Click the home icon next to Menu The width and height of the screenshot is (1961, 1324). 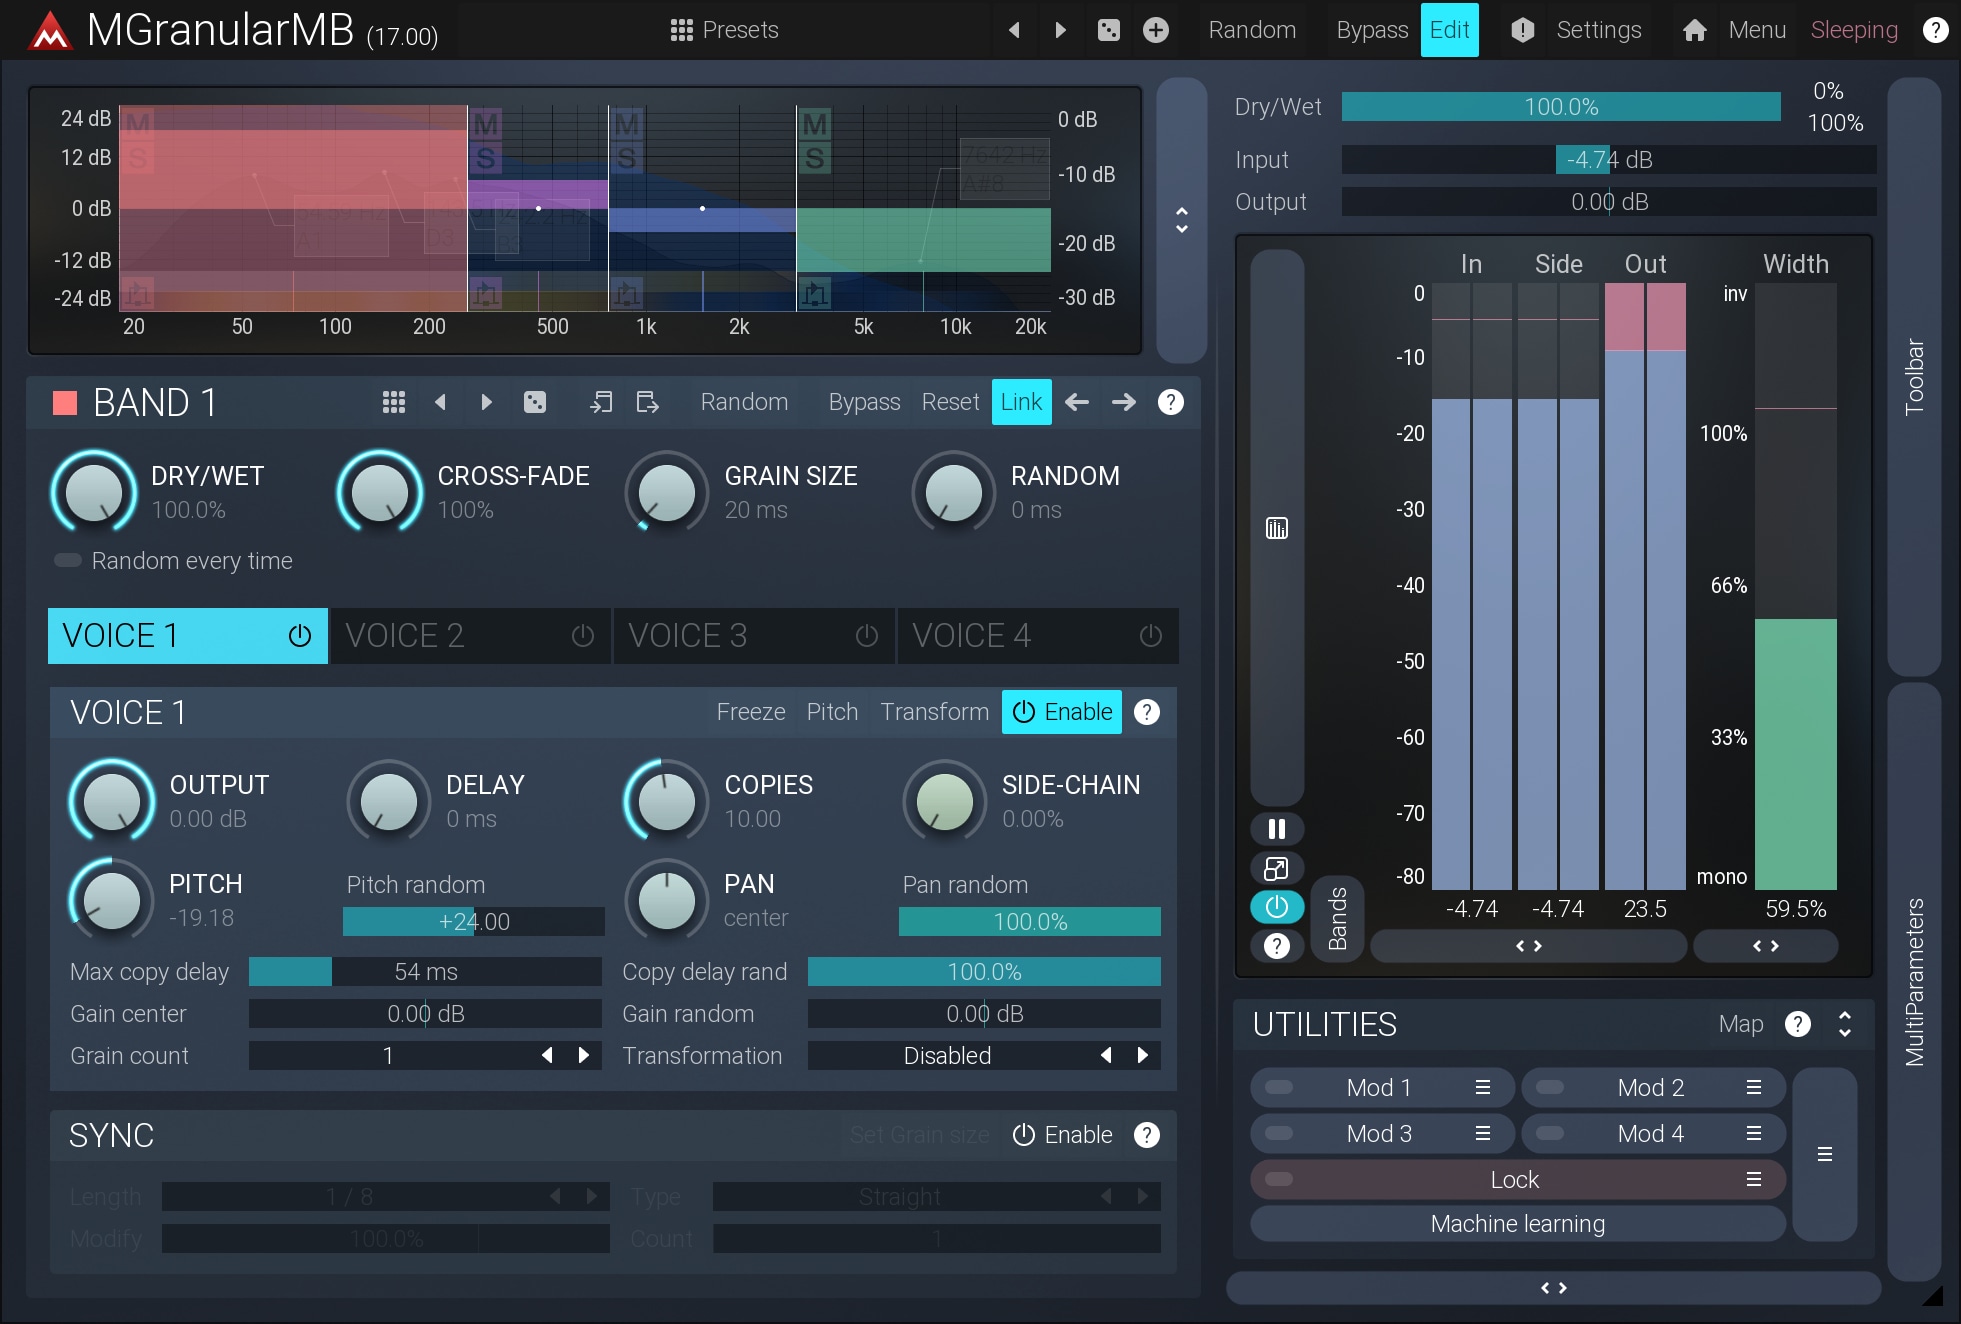click(1694, 30)
